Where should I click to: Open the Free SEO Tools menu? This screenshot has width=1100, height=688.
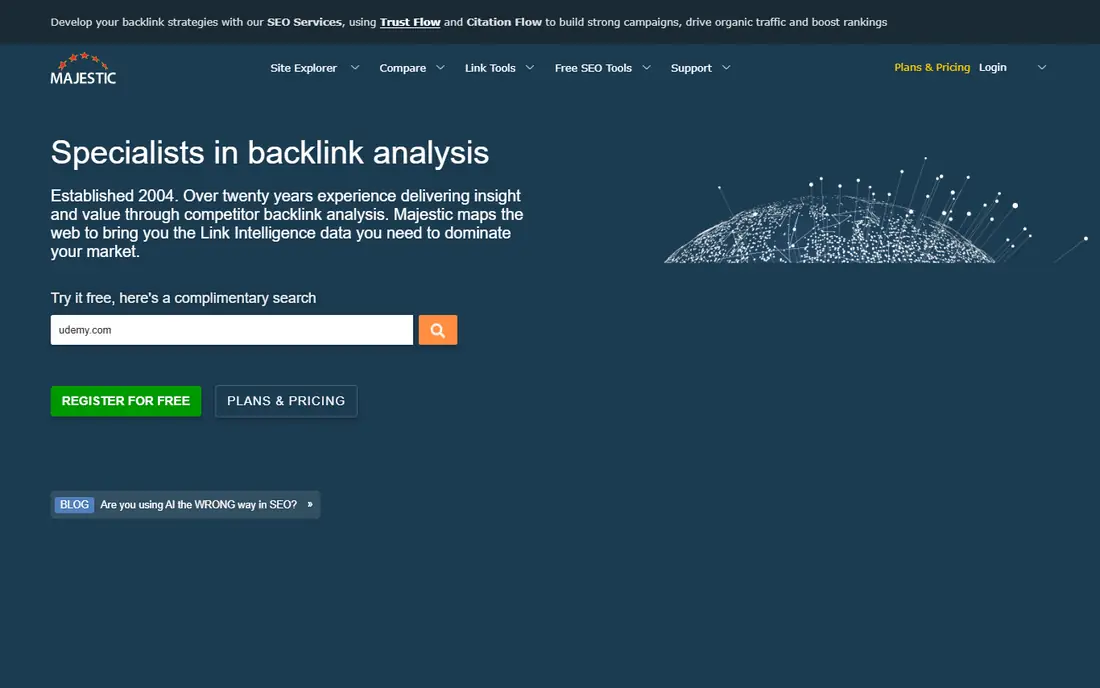(x=593, y=68)
